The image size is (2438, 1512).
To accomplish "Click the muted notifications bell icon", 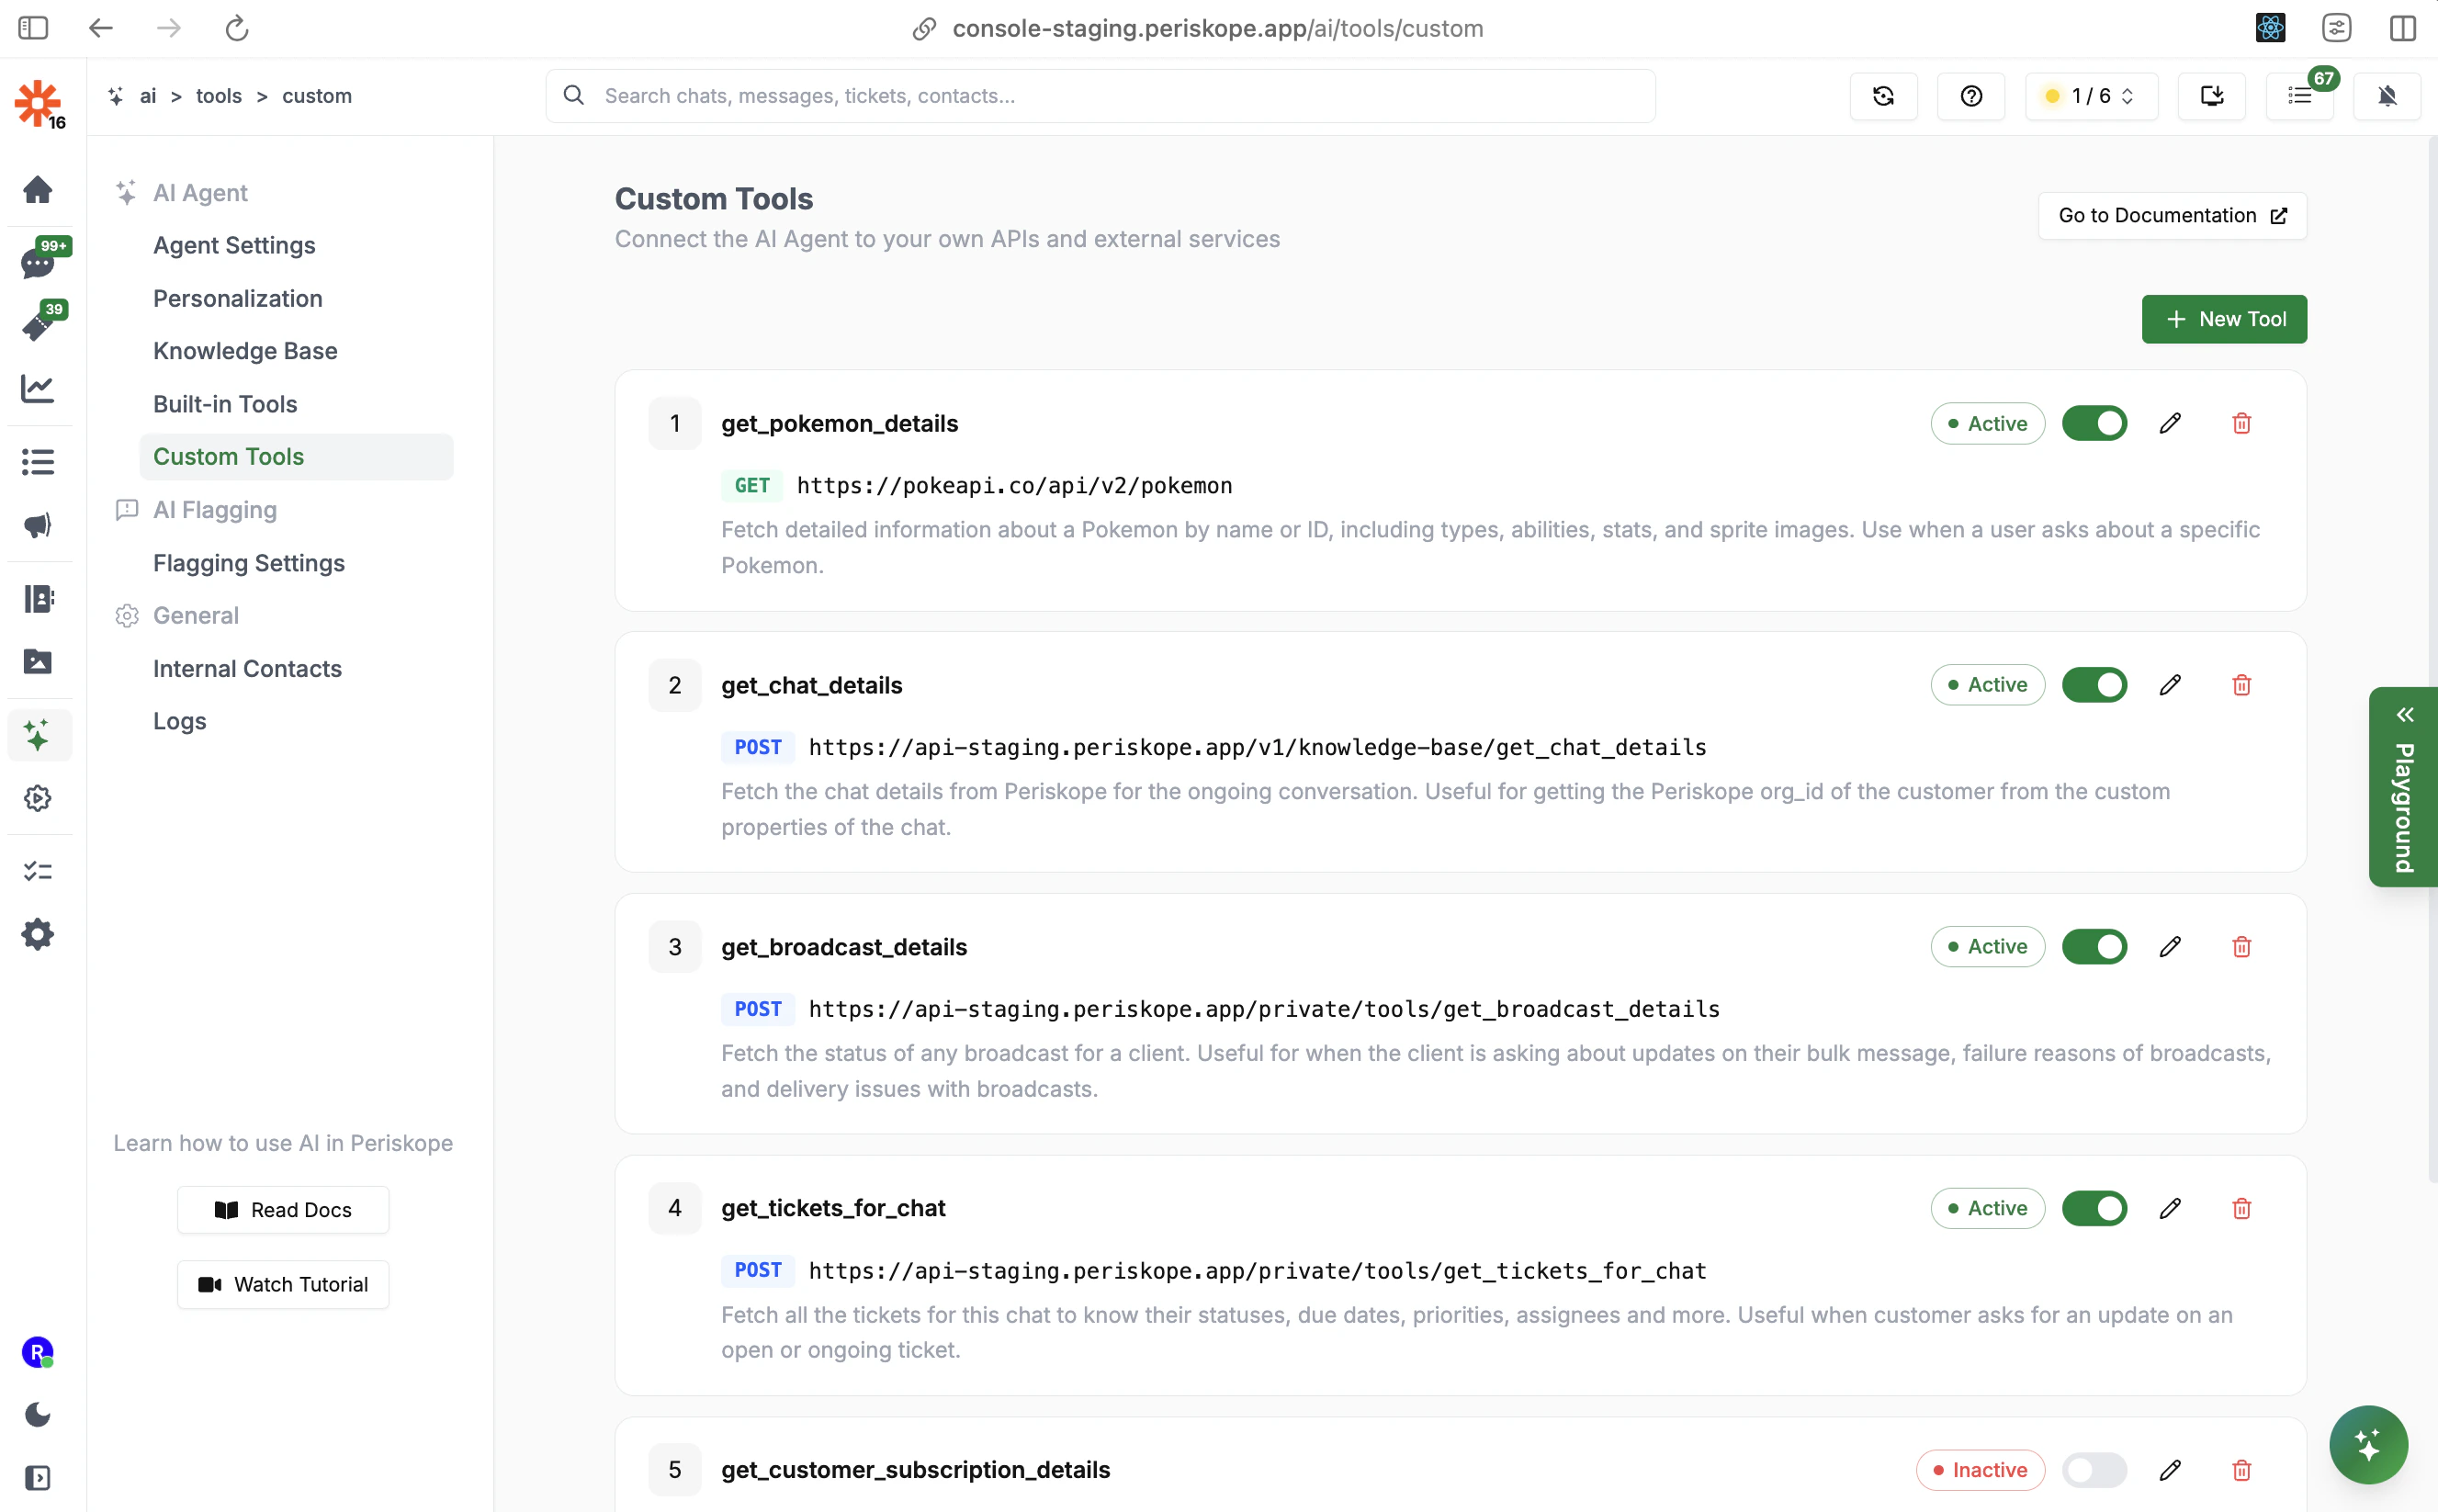I will pos(2387,96).
